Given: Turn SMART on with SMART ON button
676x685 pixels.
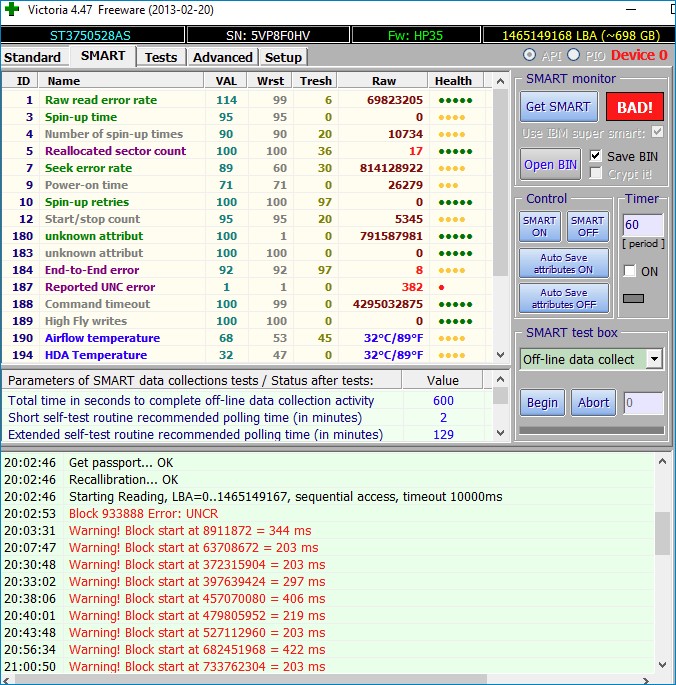Looking at the screenshot, I should point(540,226).
